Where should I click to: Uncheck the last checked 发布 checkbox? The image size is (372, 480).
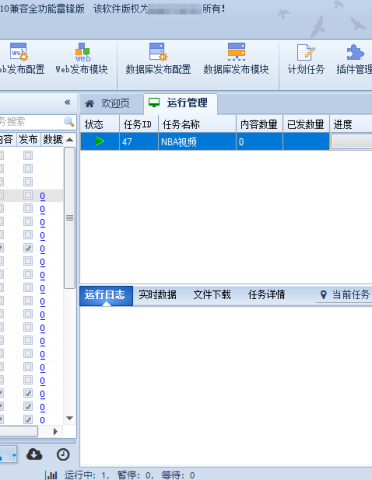(28, 419)
